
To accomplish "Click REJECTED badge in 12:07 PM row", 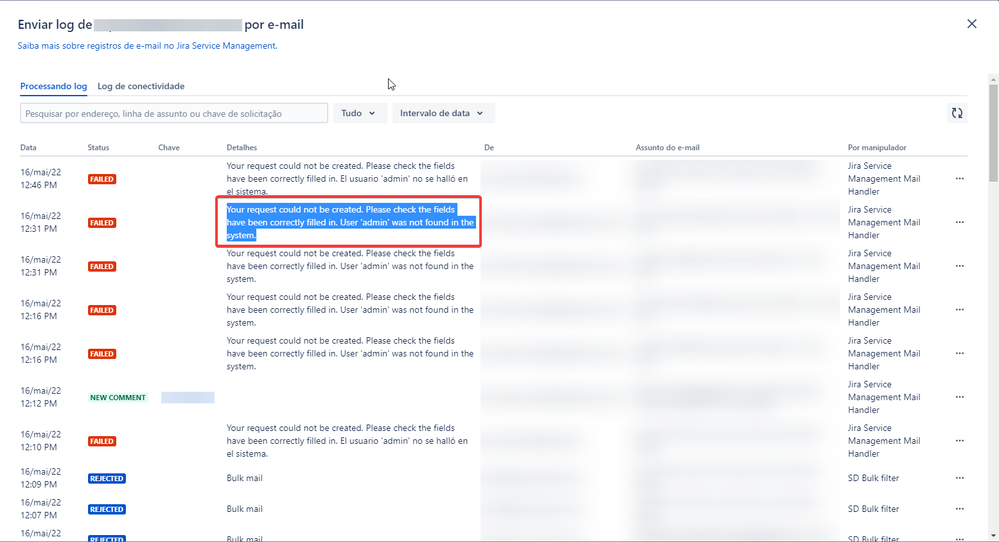I will click(106, 510).
